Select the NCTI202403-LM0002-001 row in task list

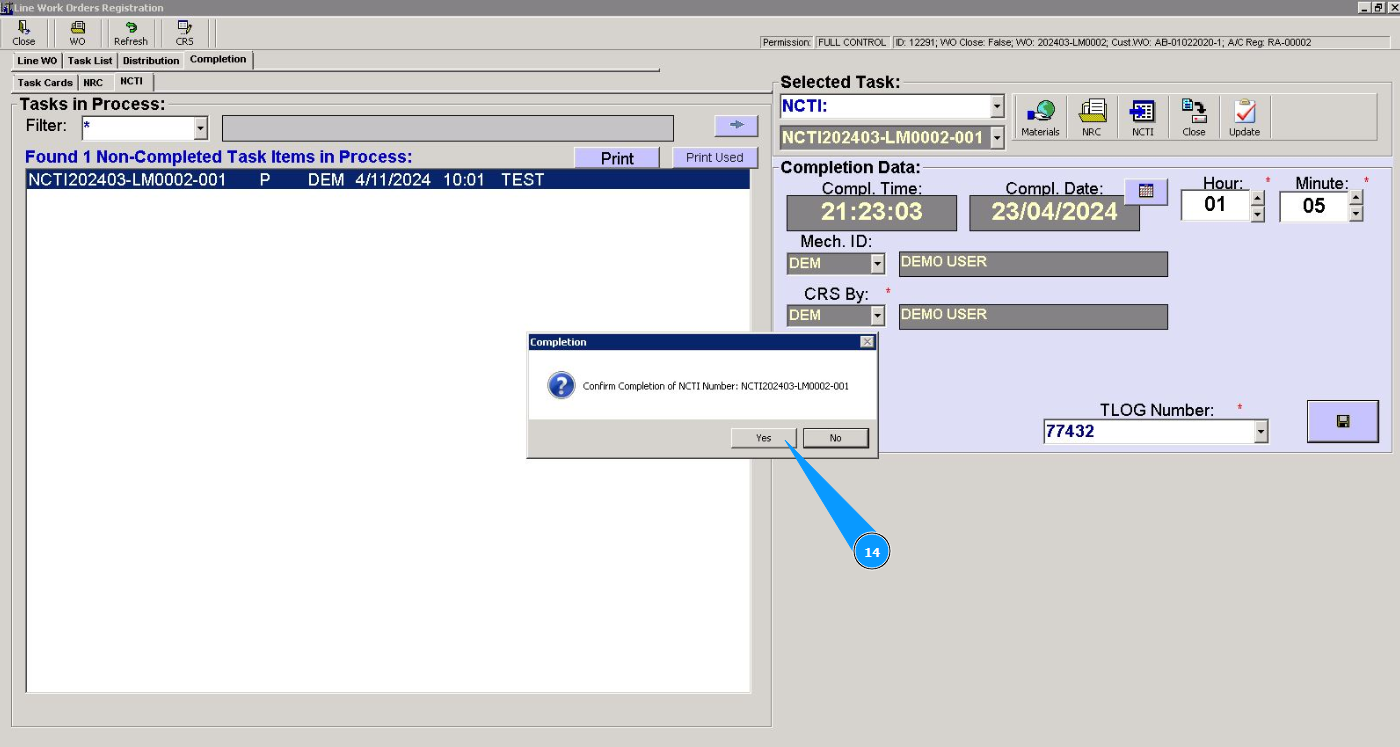(388, 180)
